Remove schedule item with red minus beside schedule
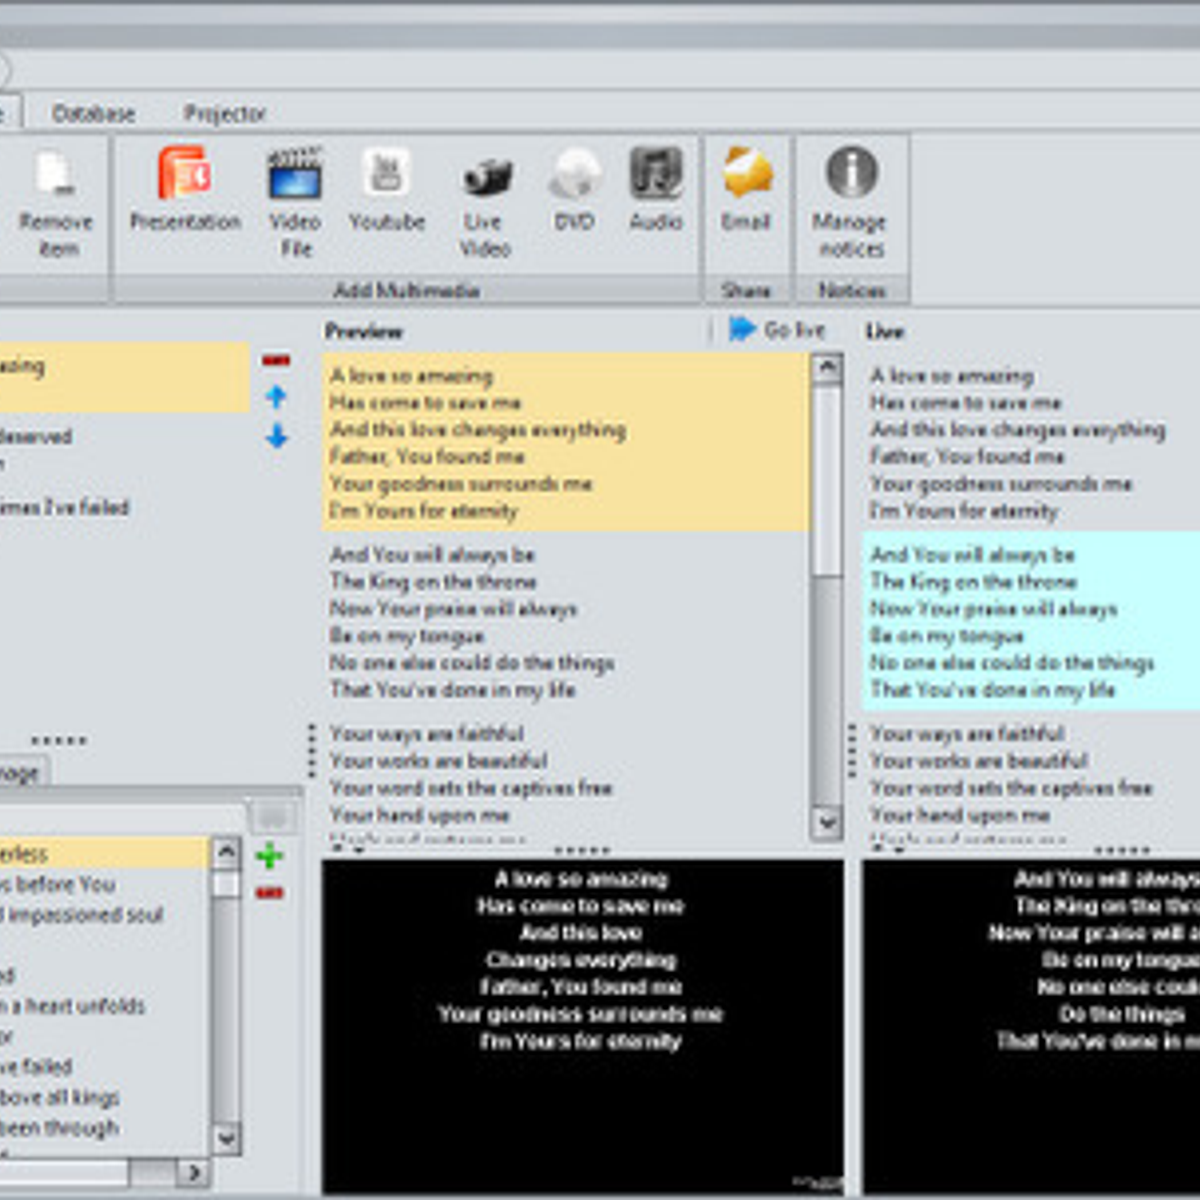Screen dimensions: 1200x1200 [x=276, y=360]
